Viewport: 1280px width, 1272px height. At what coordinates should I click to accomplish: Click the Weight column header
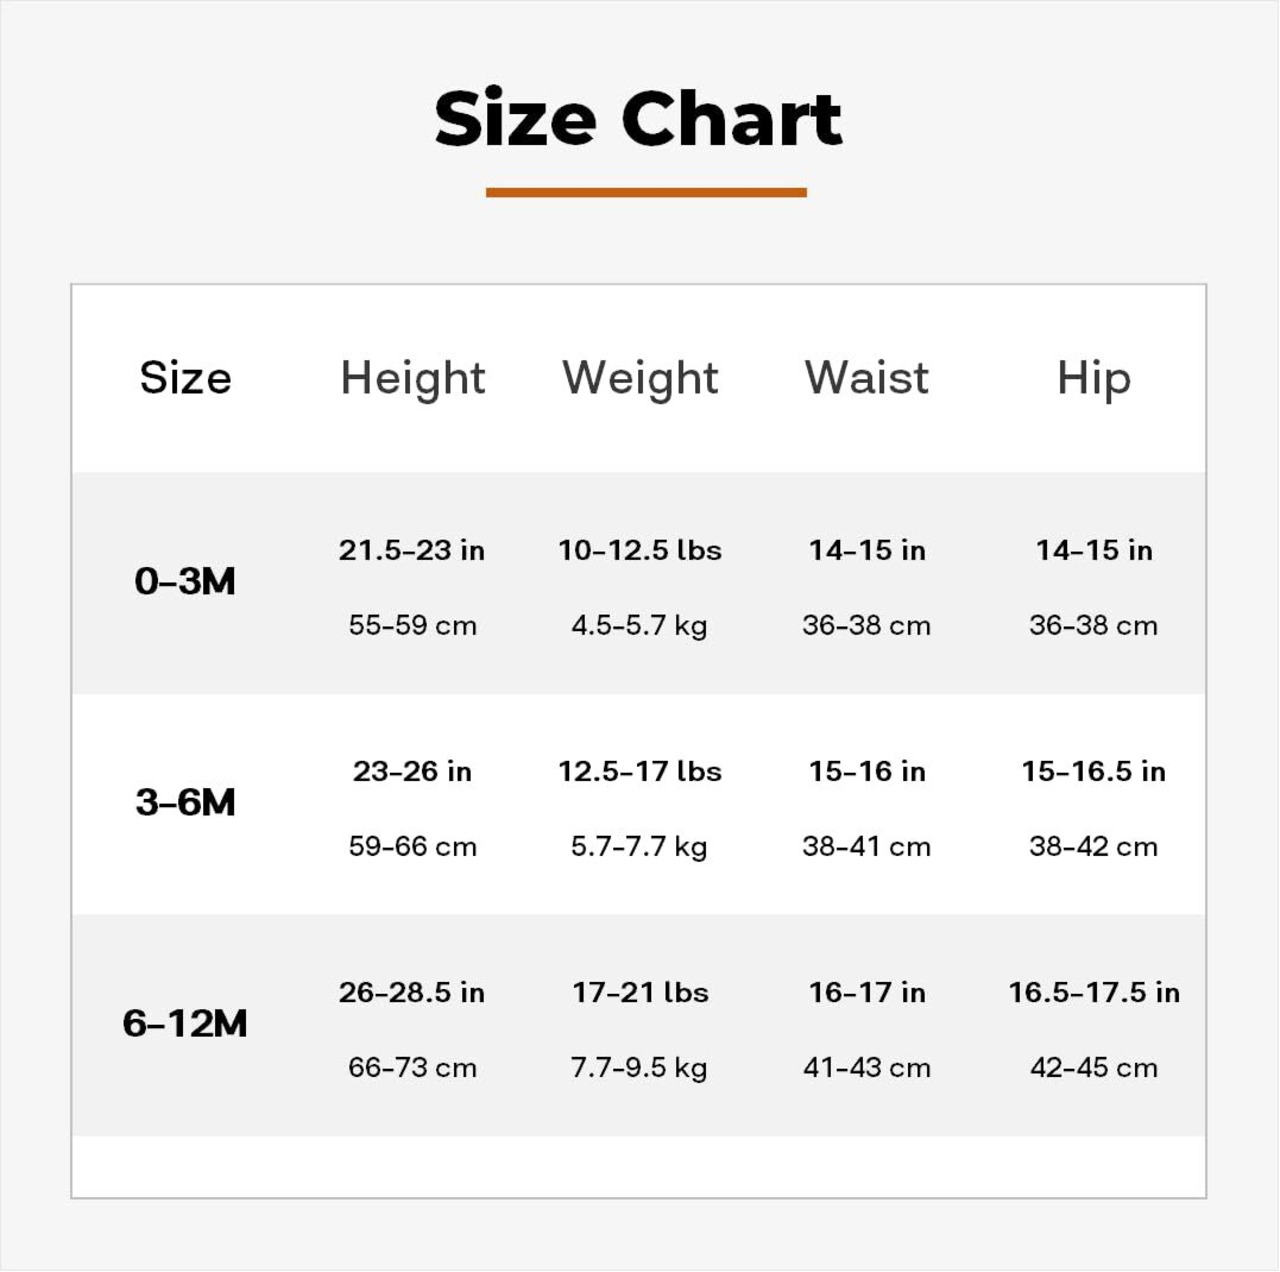[x=640, y=378]
